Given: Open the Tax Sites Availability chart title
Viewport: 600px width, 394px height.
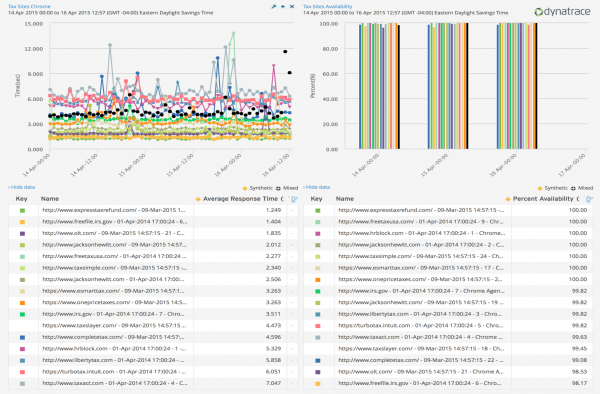Looking at the screenshot, I should click(x=328, y=7).
